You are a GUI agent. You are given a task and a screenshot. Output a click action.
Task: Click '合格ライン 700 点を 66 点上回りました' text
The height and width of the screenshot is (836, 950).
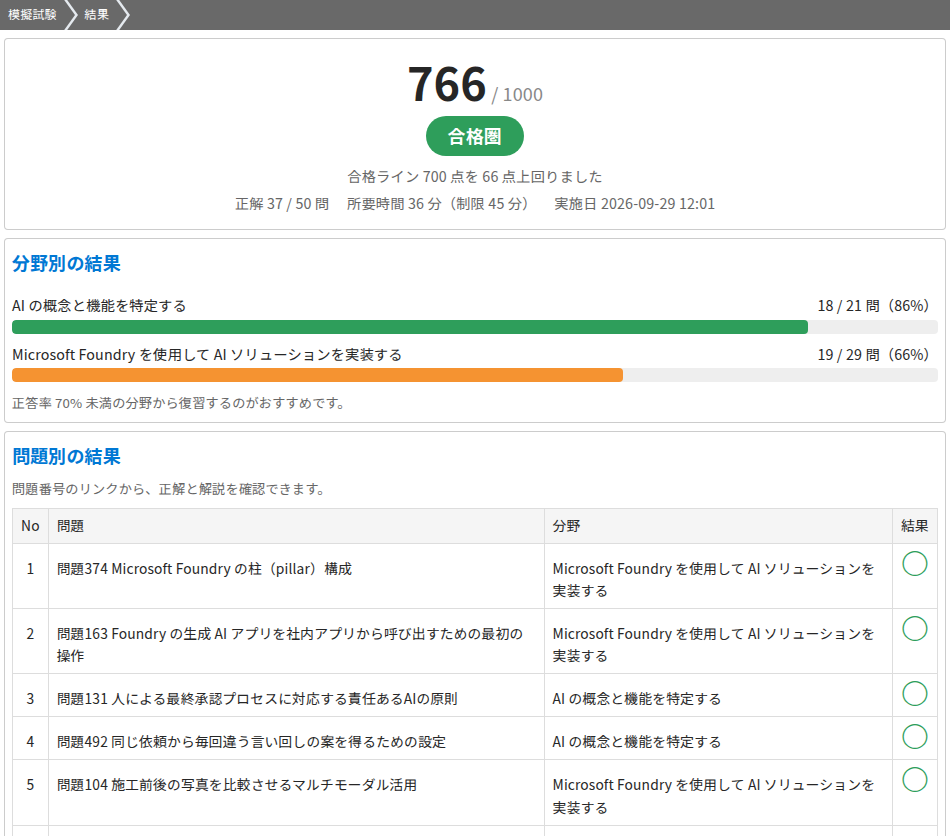coord(474,177)
